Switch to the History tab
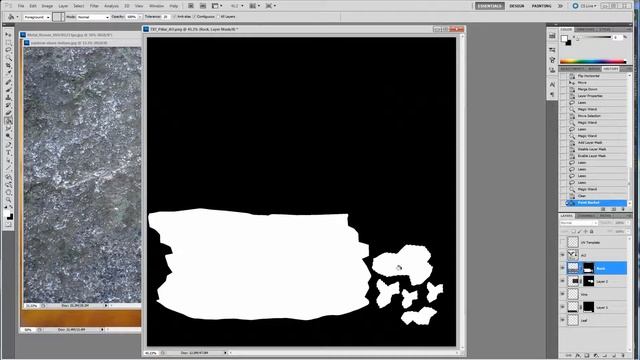The image size is (640, 360). 611,69
